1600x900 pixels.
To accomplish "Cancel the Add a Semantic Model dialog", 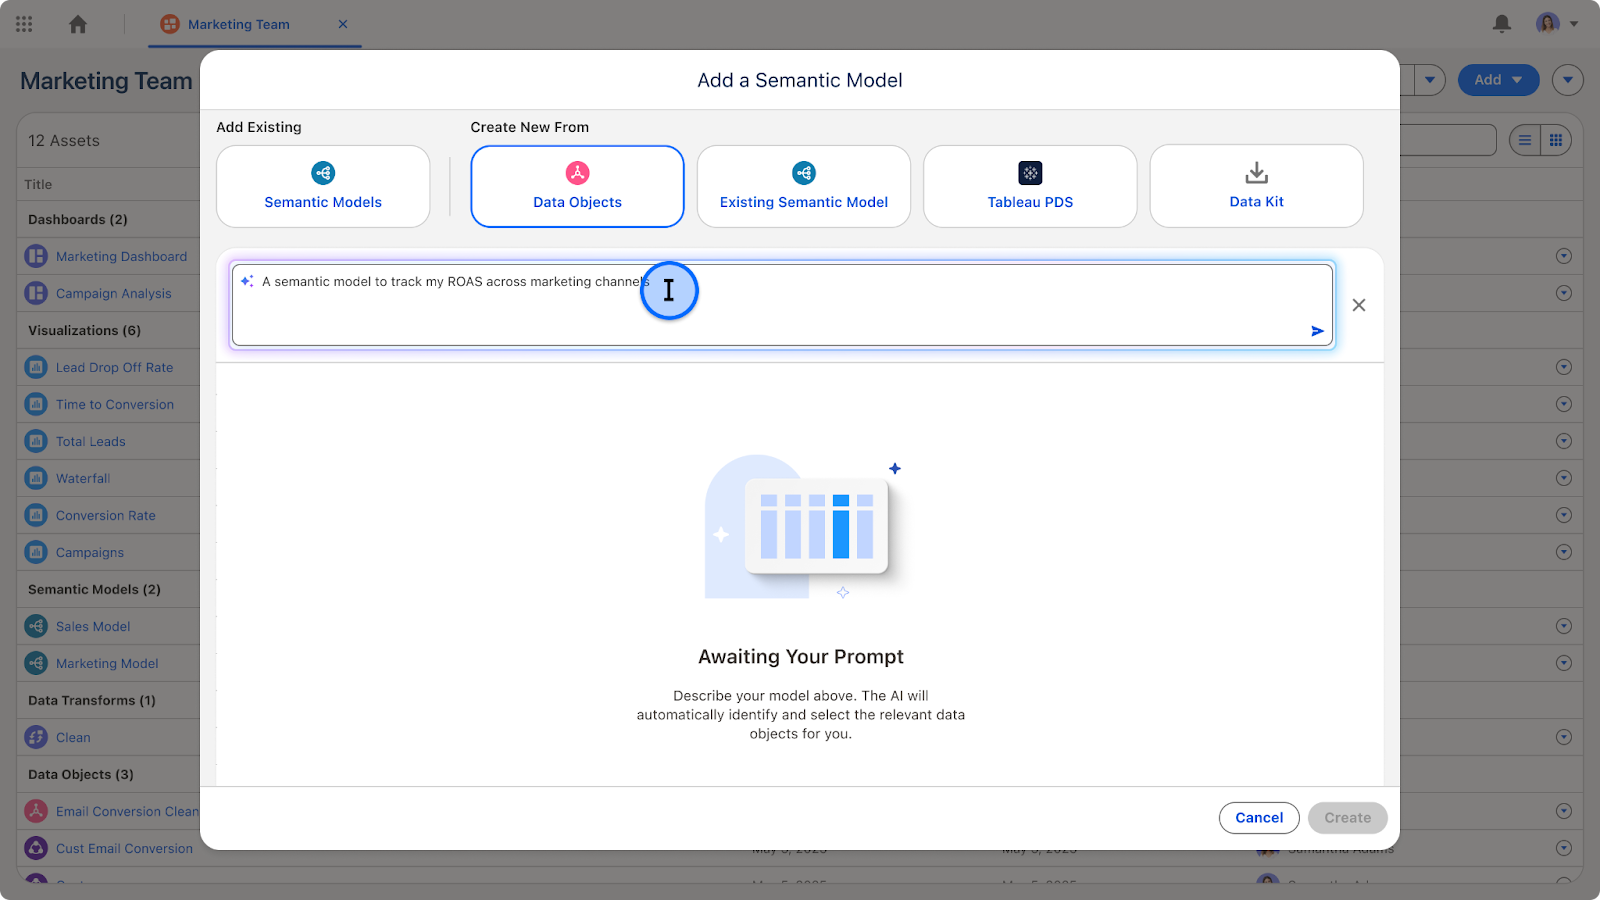I will [1259, 817].
